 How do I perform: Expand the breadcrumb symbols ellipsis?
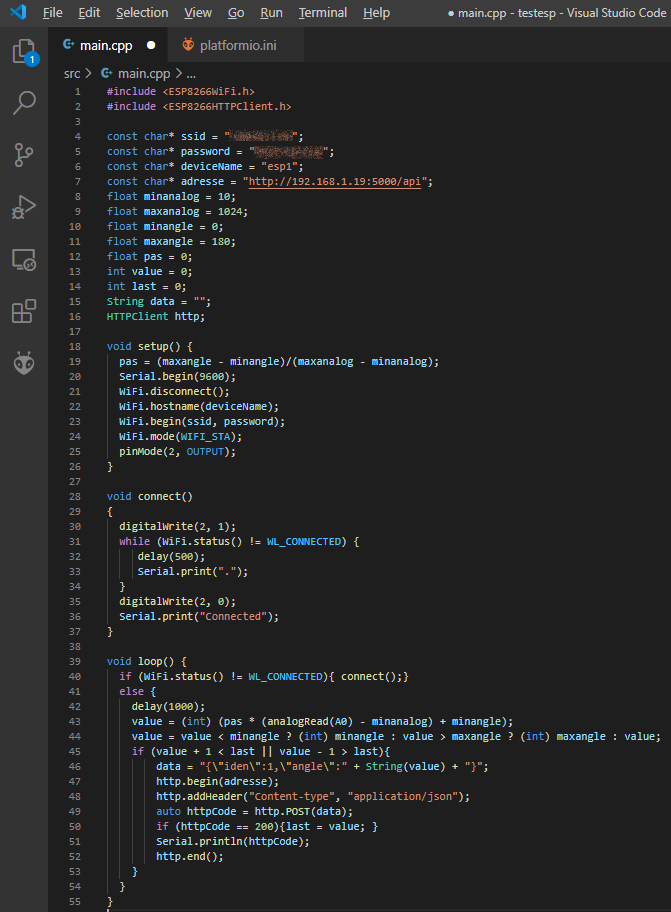191,73
